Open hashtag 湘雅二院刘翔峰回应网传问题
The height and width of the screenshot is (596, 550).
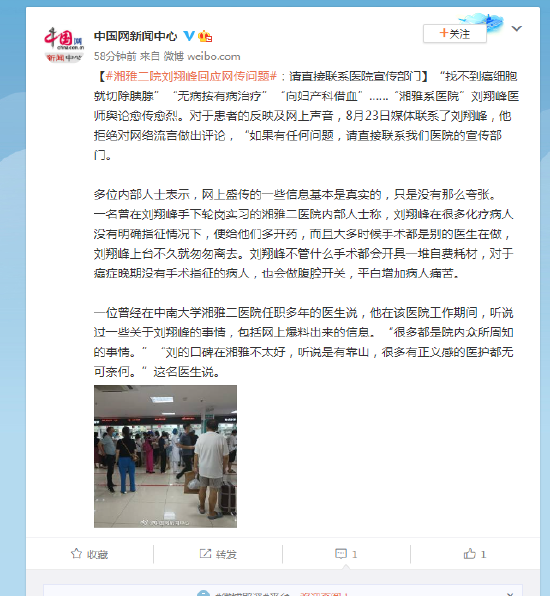coord(192,76)
